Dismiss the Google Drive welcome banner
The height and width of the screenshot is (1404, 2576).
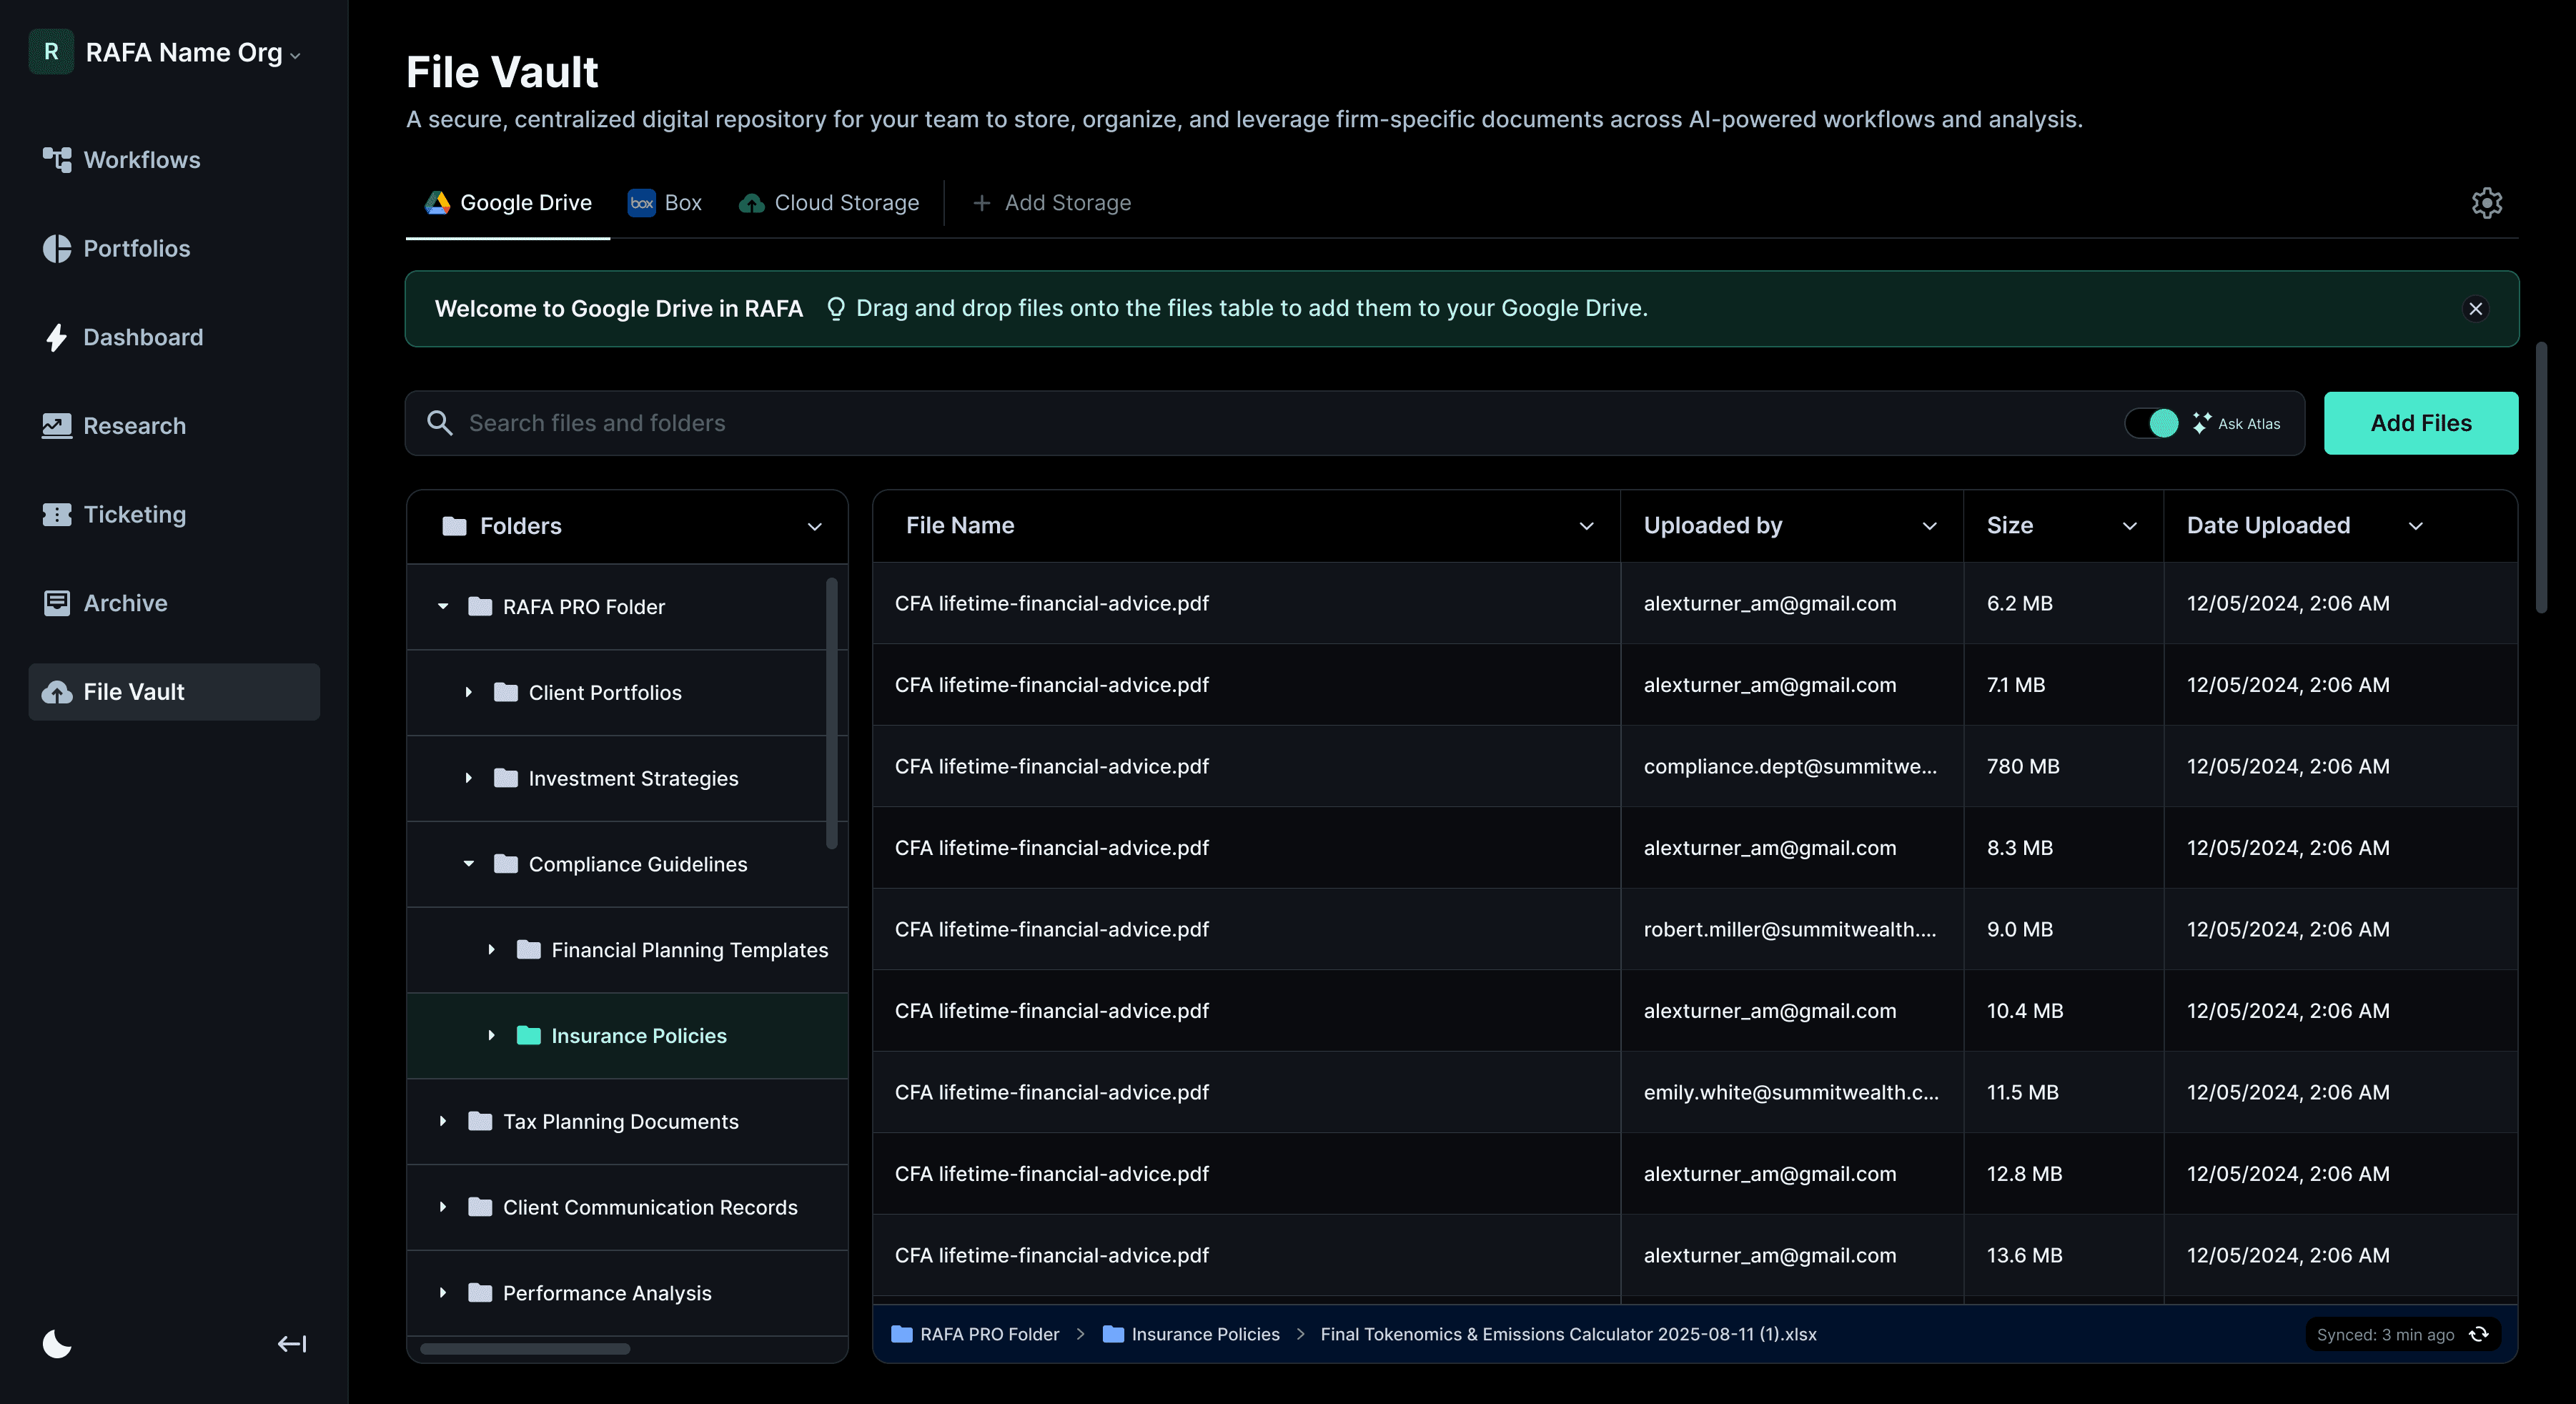click(x=2475, y=309)
